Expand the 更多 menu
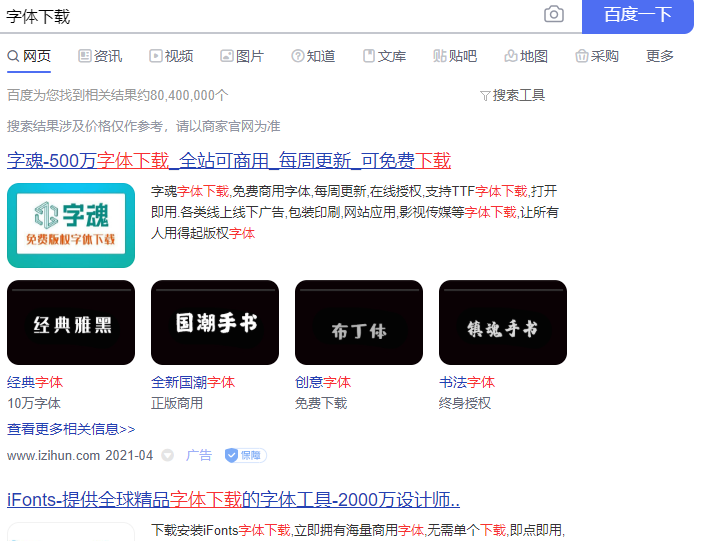 pos(660,56)
